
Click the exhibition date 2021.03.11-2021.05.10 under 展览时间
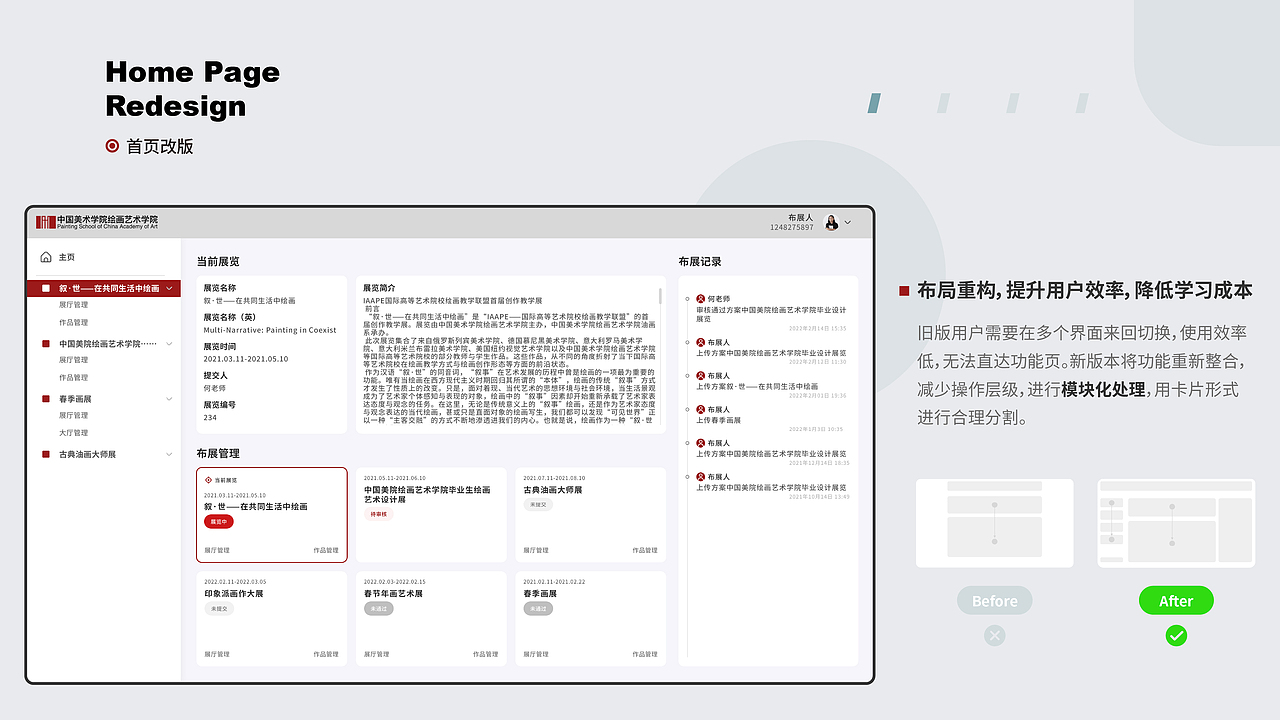point(246,358)
